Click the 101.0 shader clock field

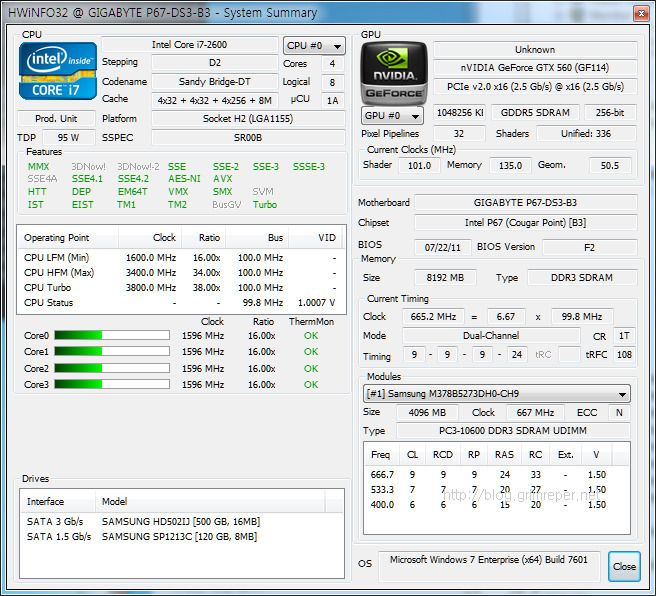click(419, 165)
